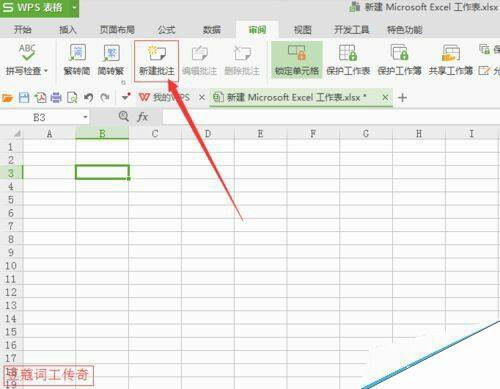Switch to the 我的WPS tab

click(x=164, y=97)
